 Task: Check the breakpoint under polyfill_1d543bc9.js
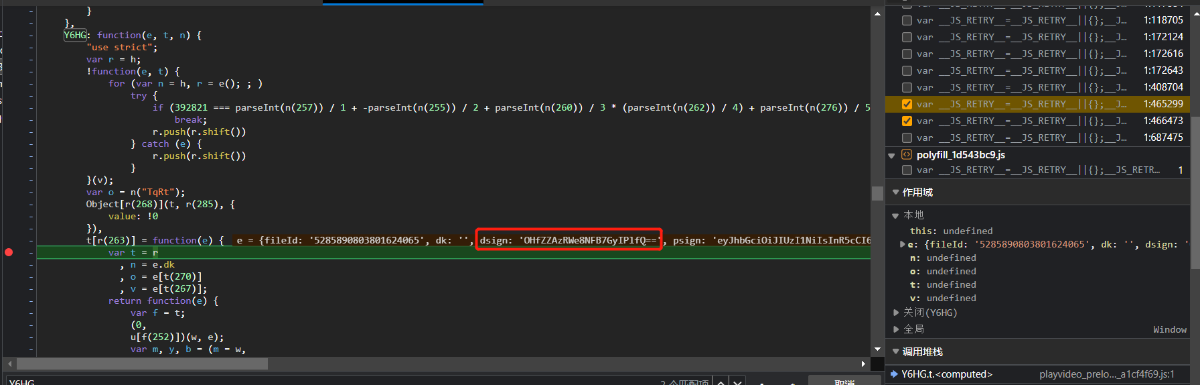pyautogui.click(x=907, y=171)
